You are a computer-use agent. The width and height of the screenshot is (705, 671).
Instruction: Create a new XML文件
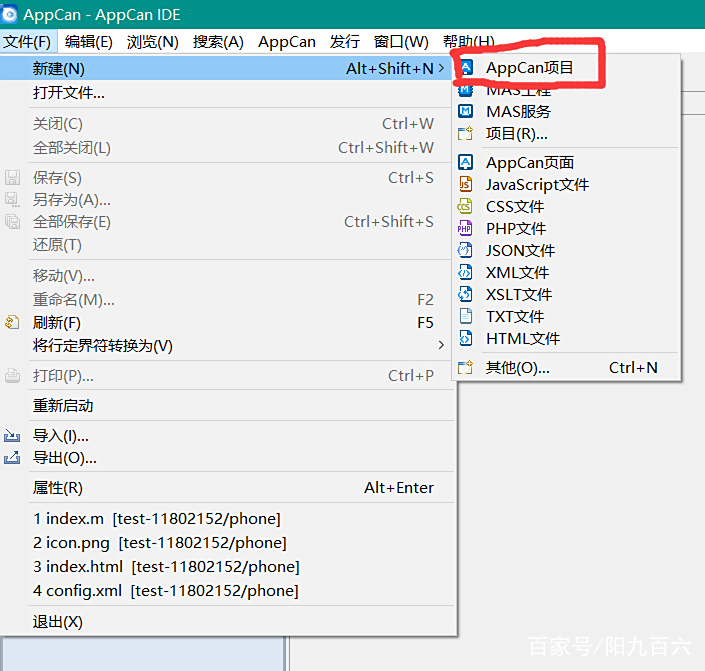[x=567, y=273]
